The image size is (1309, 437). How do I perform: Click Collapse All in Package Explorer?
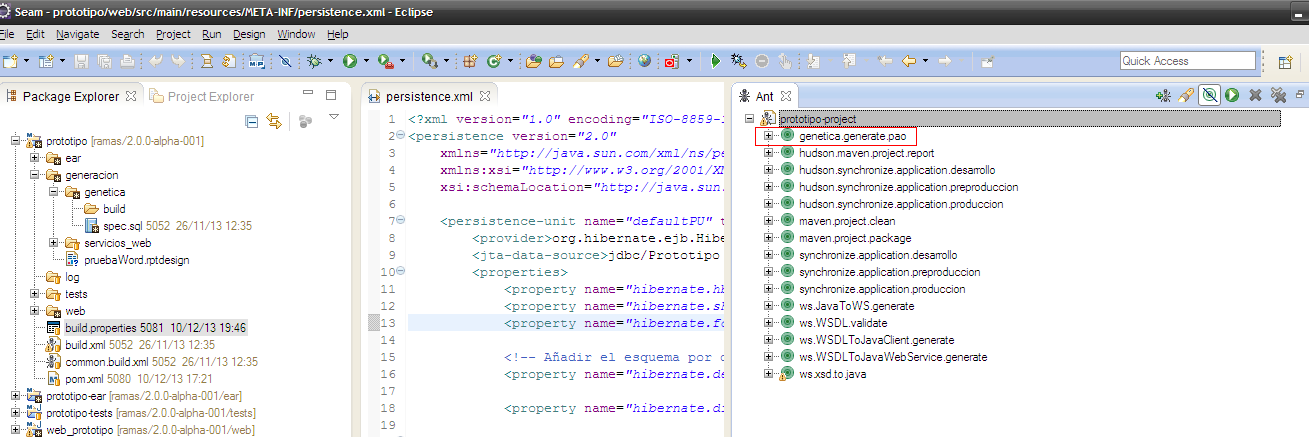252,122
